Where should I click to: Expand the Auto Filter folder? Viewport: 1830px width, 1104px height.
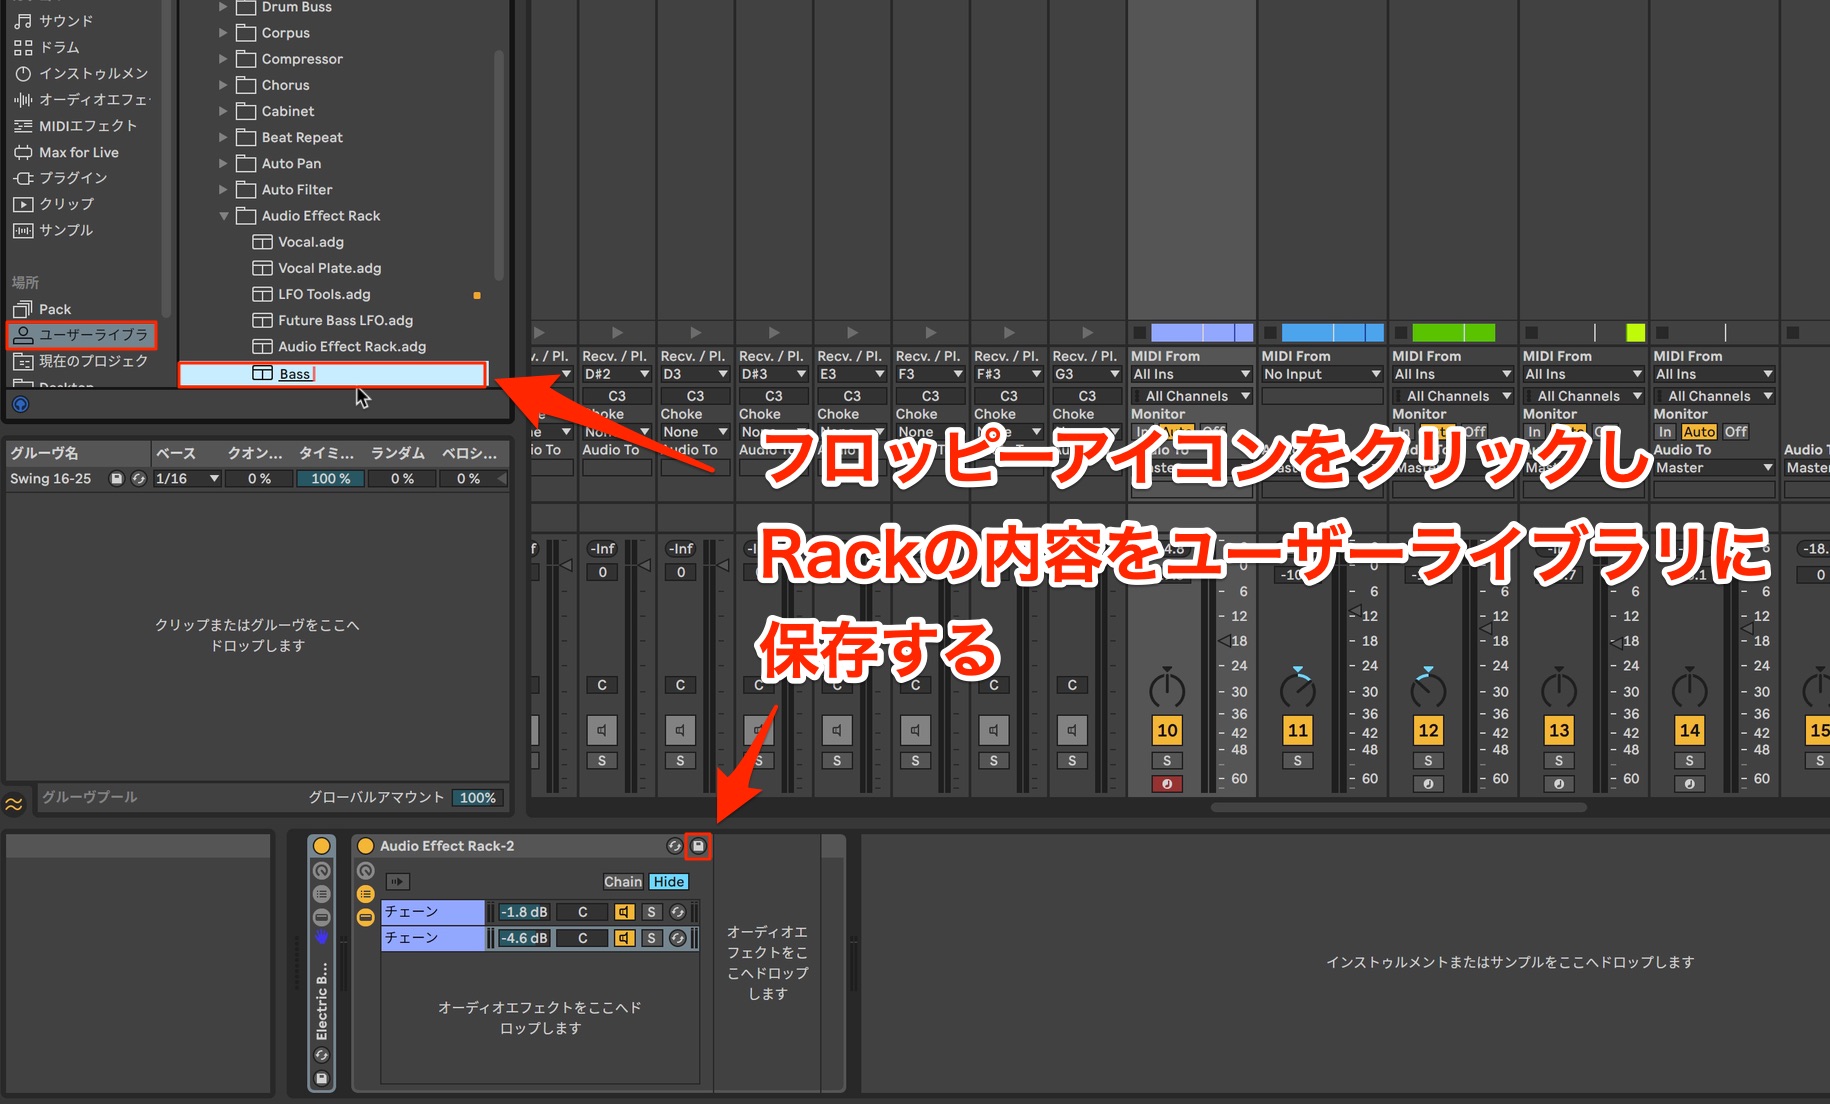[223, 189]
